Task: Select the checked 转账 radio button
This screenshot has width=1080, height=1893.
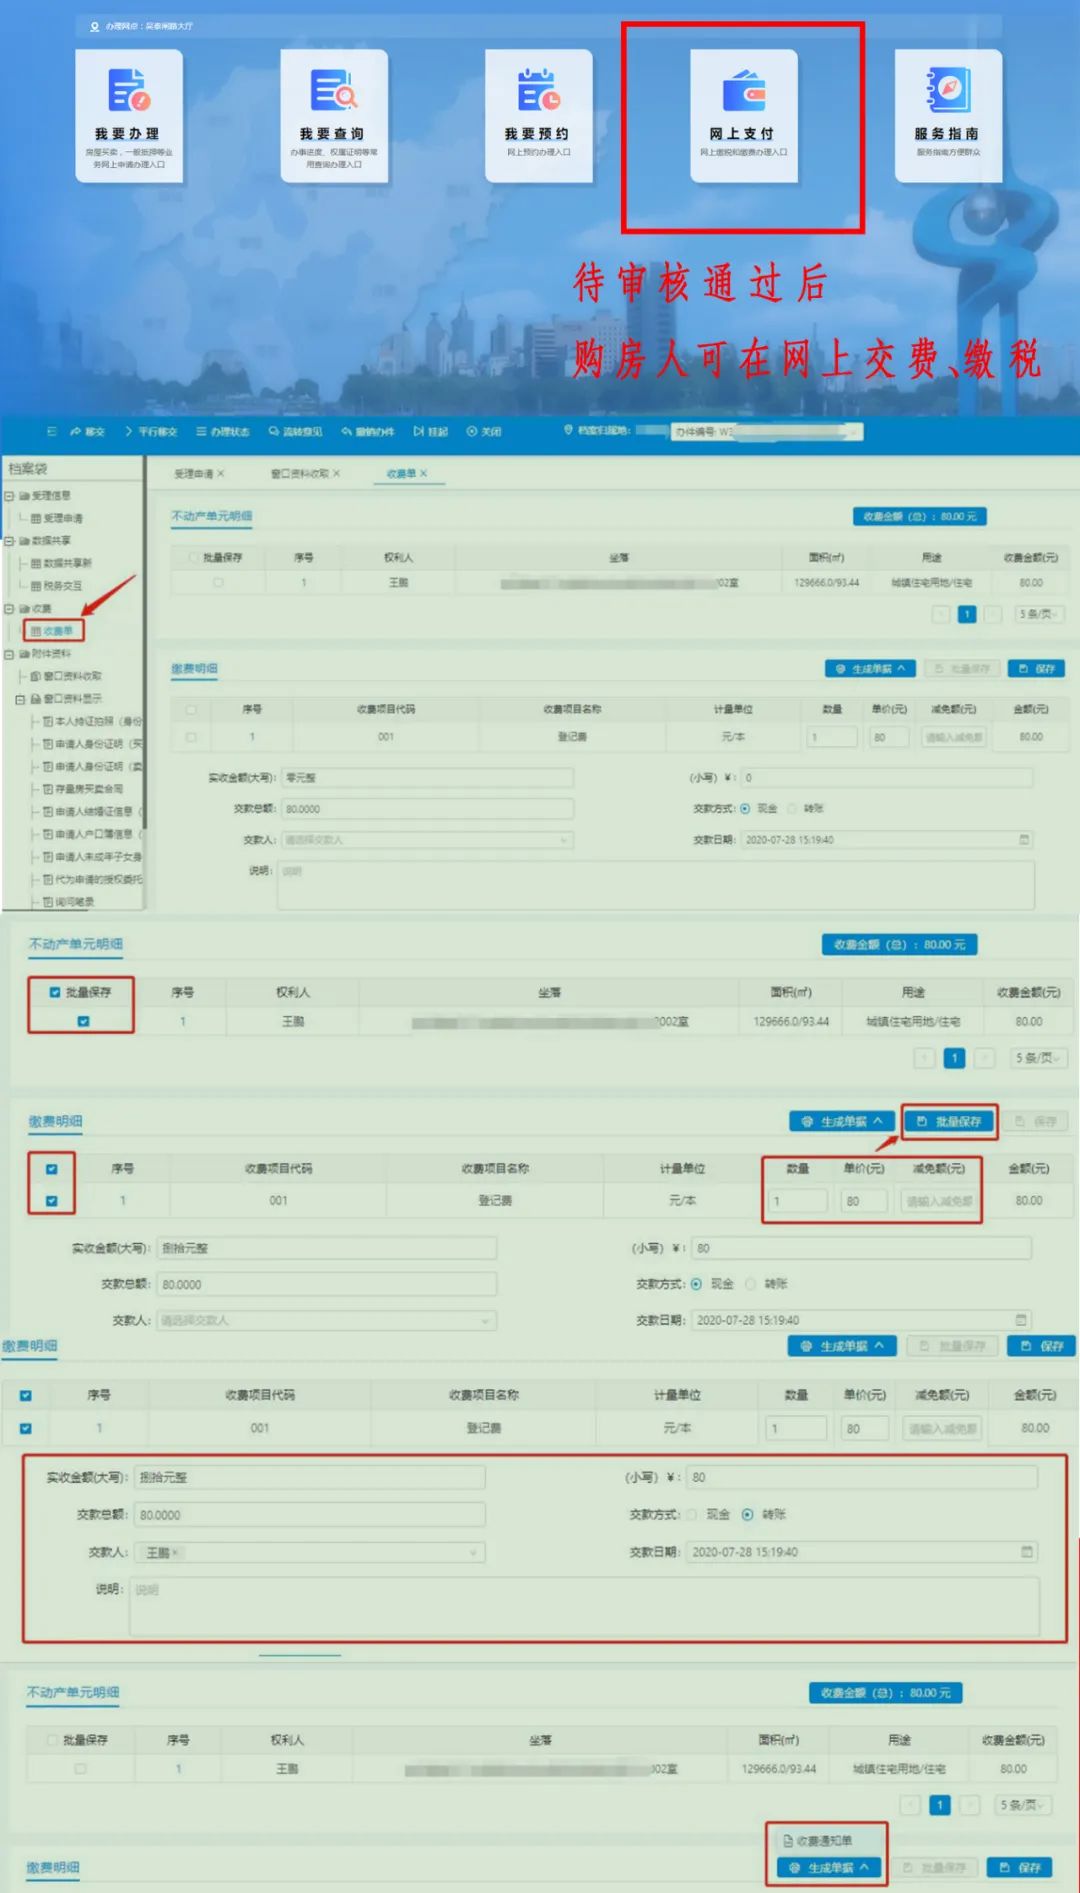Action: pos(747,1515)
